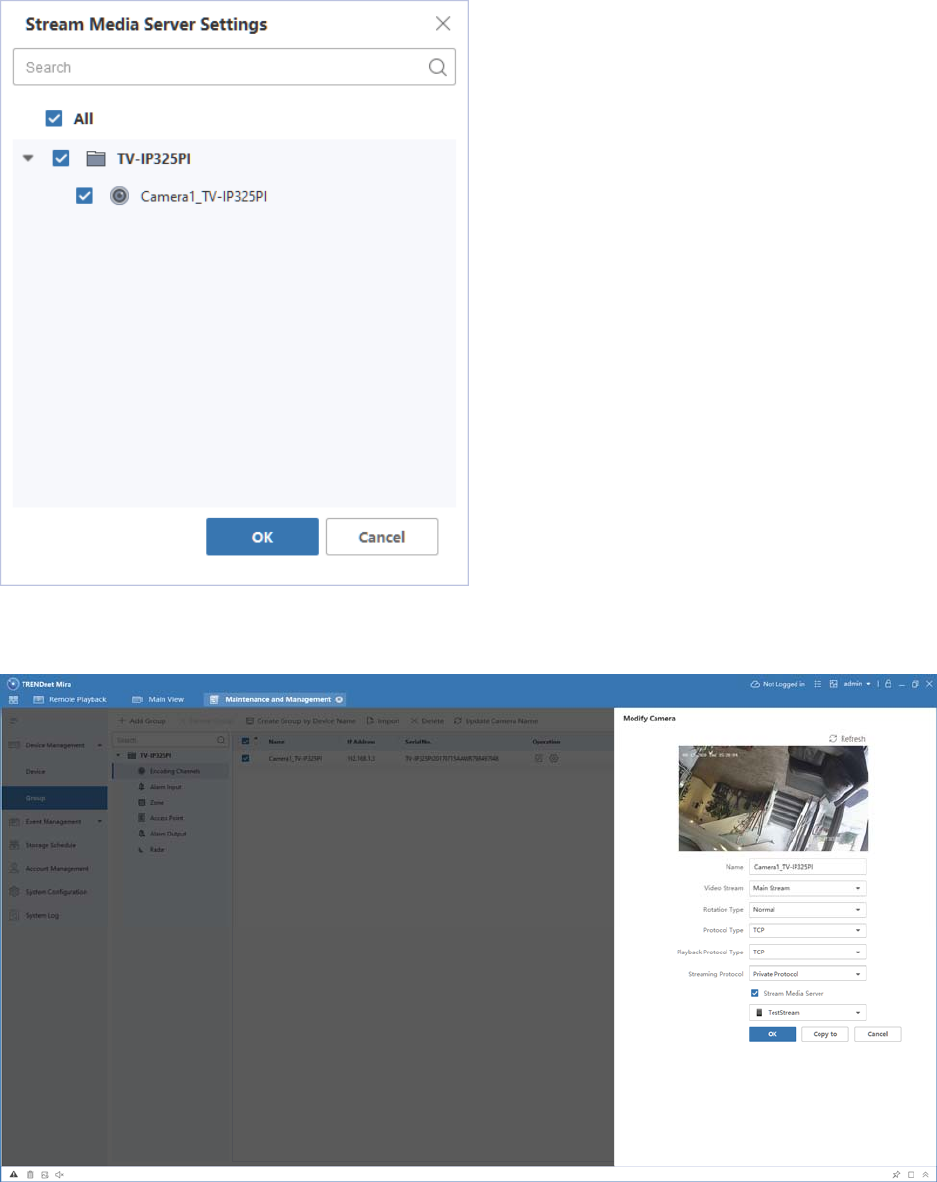The width and height of the screenshot is (937, 1182).
Task: Expand the Device Management menu
Action: tap(54, 745)
